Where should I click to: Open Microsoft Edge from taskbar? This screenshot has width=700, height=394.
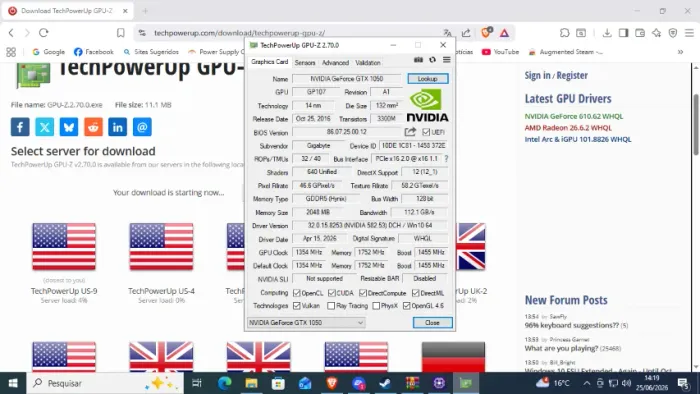(x=225, y=383)
